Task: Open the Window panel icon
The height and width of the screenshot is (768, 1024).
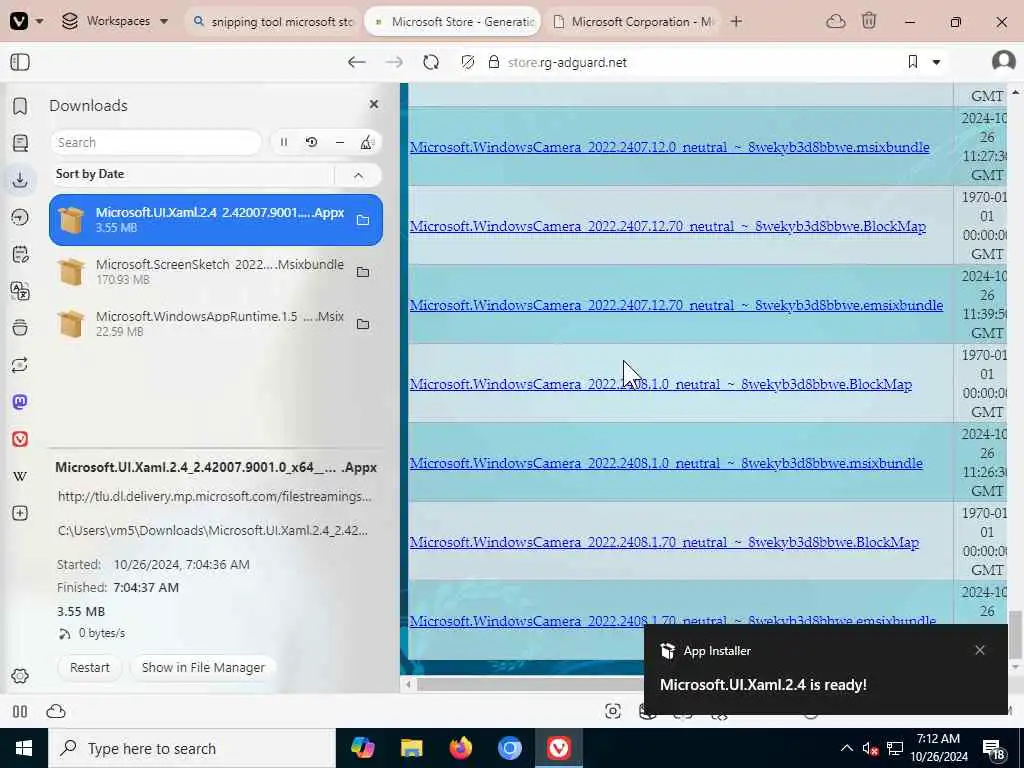Action: click(20, 327)
